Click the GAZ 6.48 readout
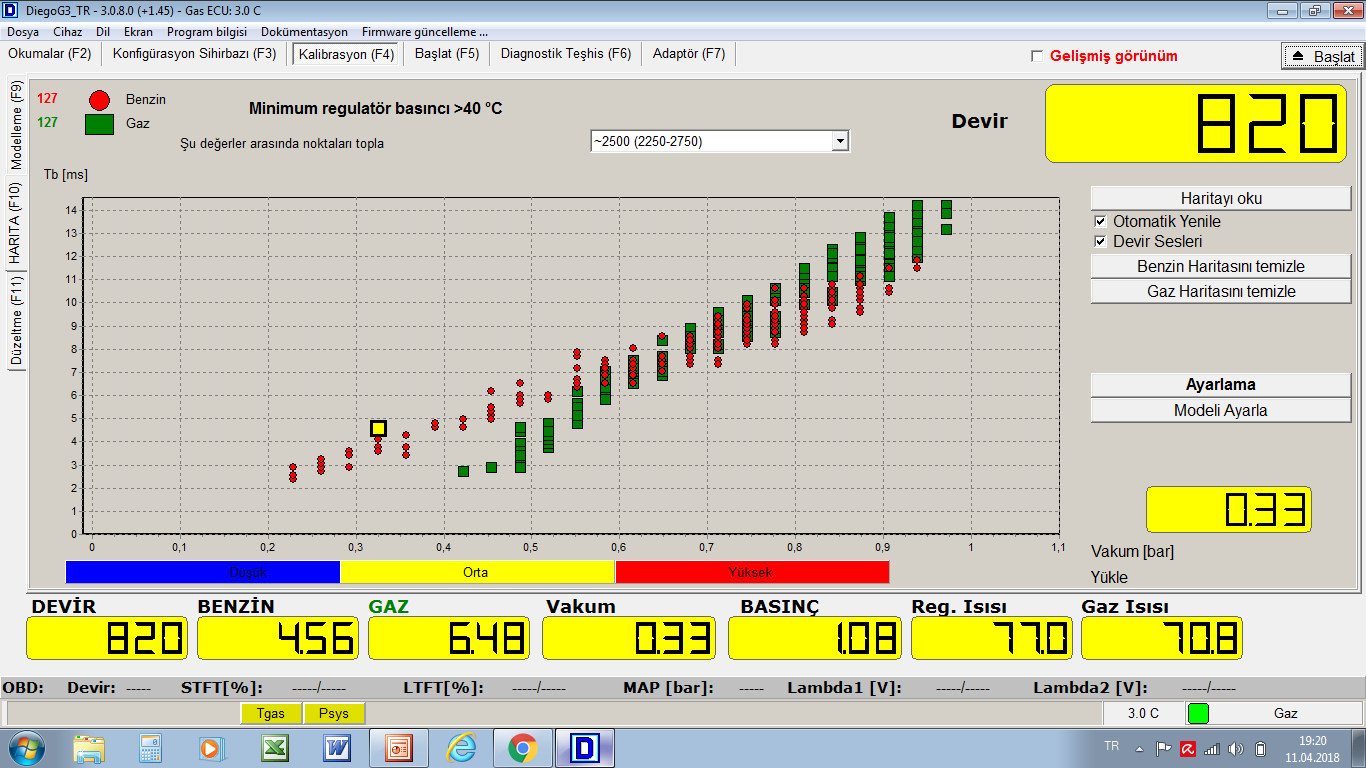The image size is (1366, 768). tap(449, 638)
